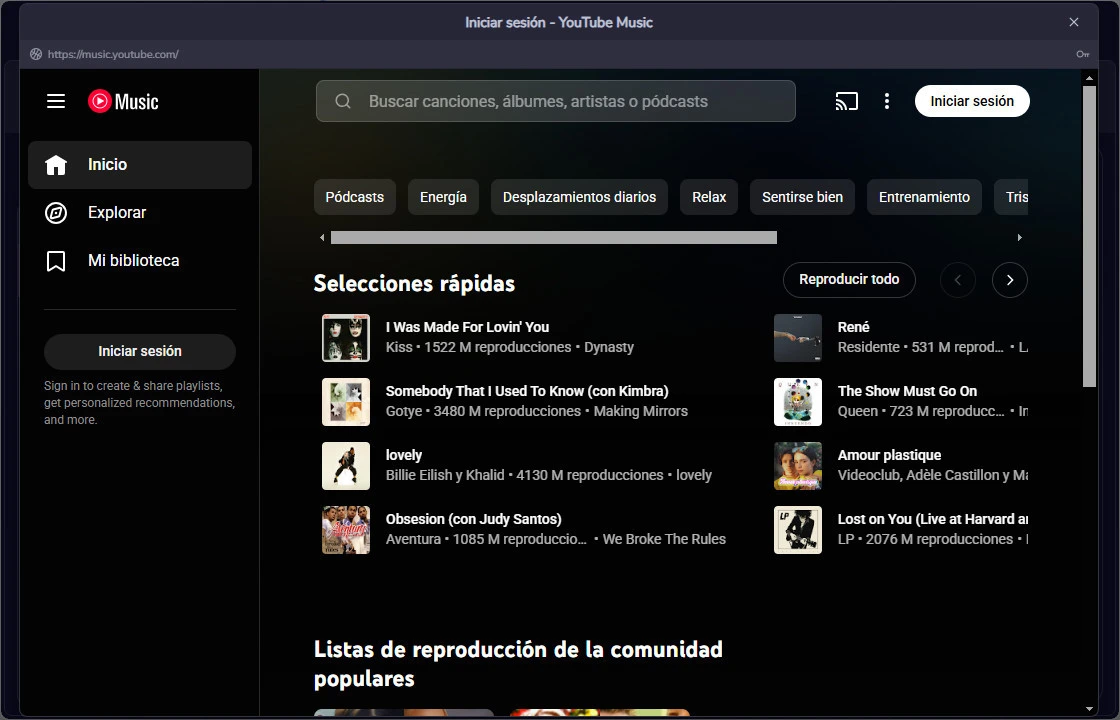Viewport: 1120px width, 720px height.
Task: Open the Sentirse bien category
Action: point(801,197)
